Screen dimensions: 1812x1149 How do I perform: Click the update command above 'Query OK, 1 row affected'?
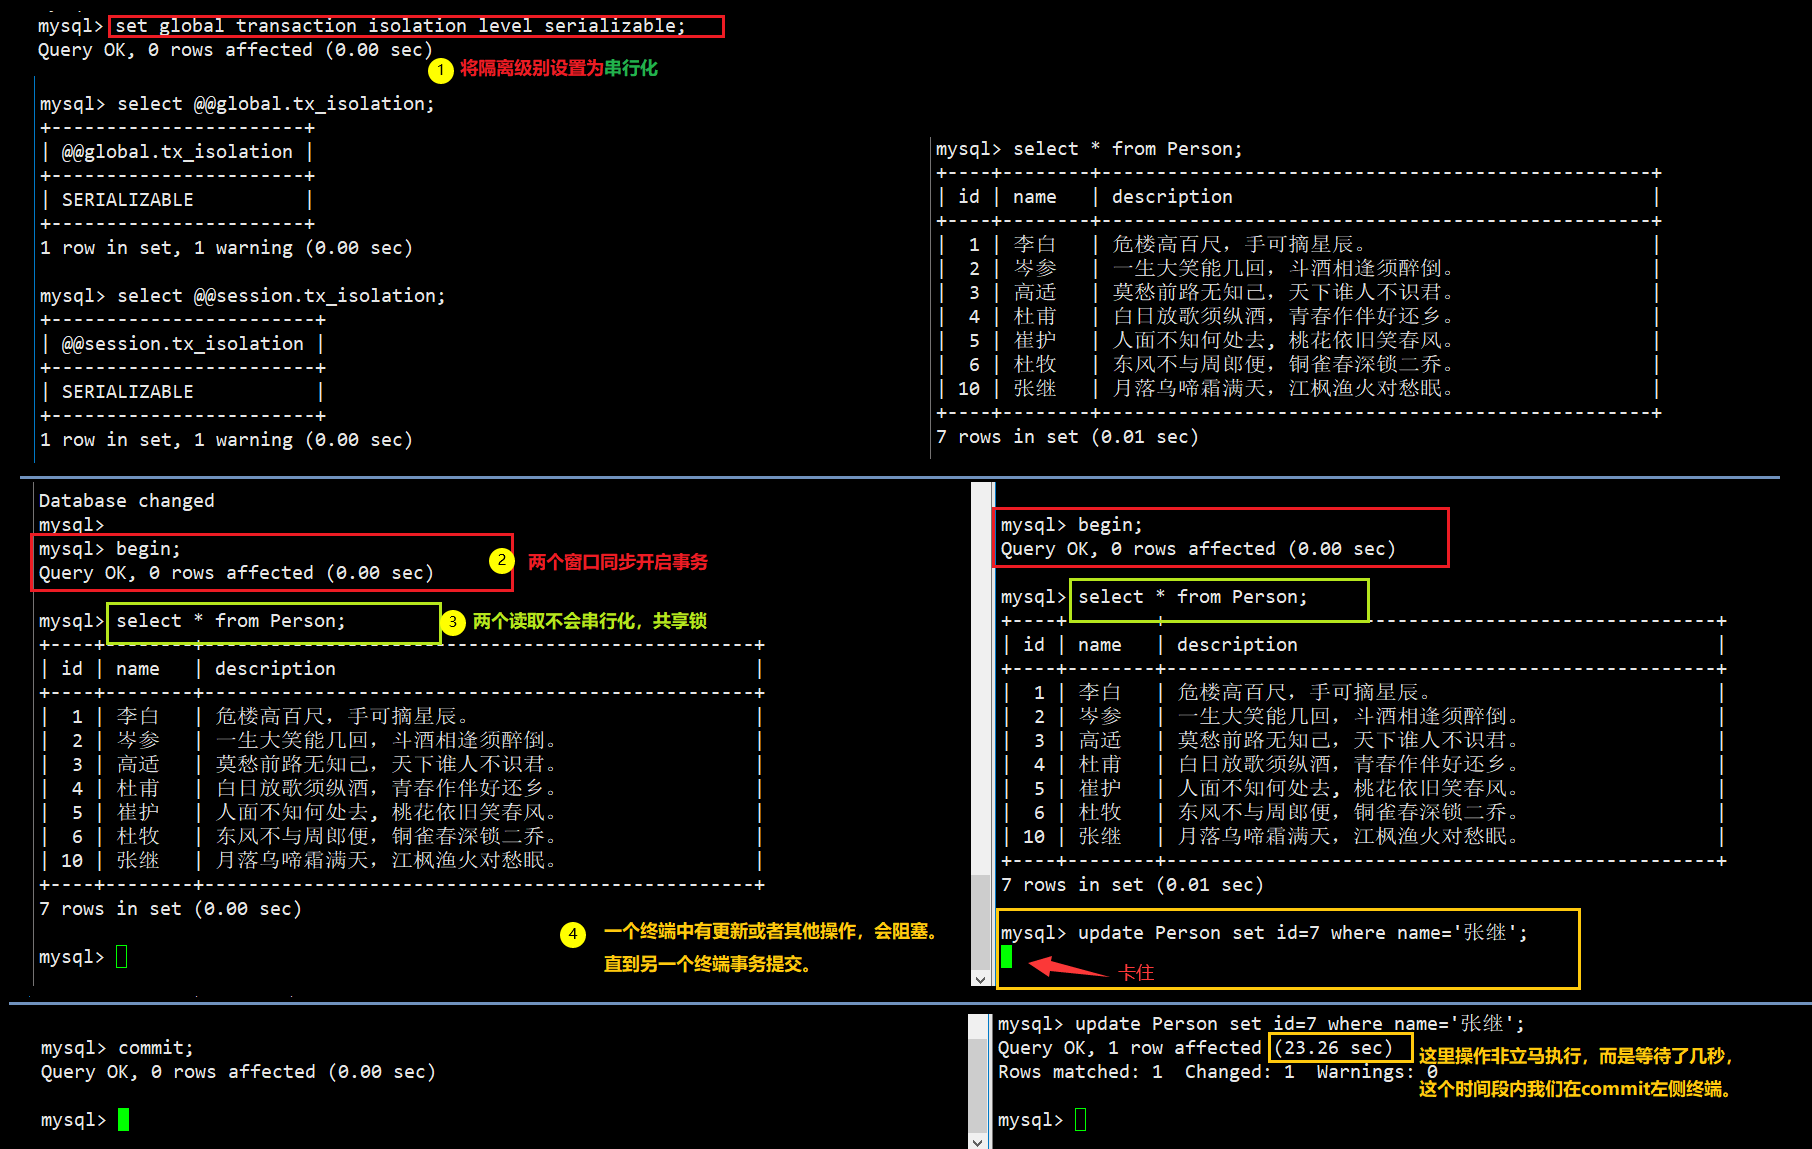pos(1300,1024)
